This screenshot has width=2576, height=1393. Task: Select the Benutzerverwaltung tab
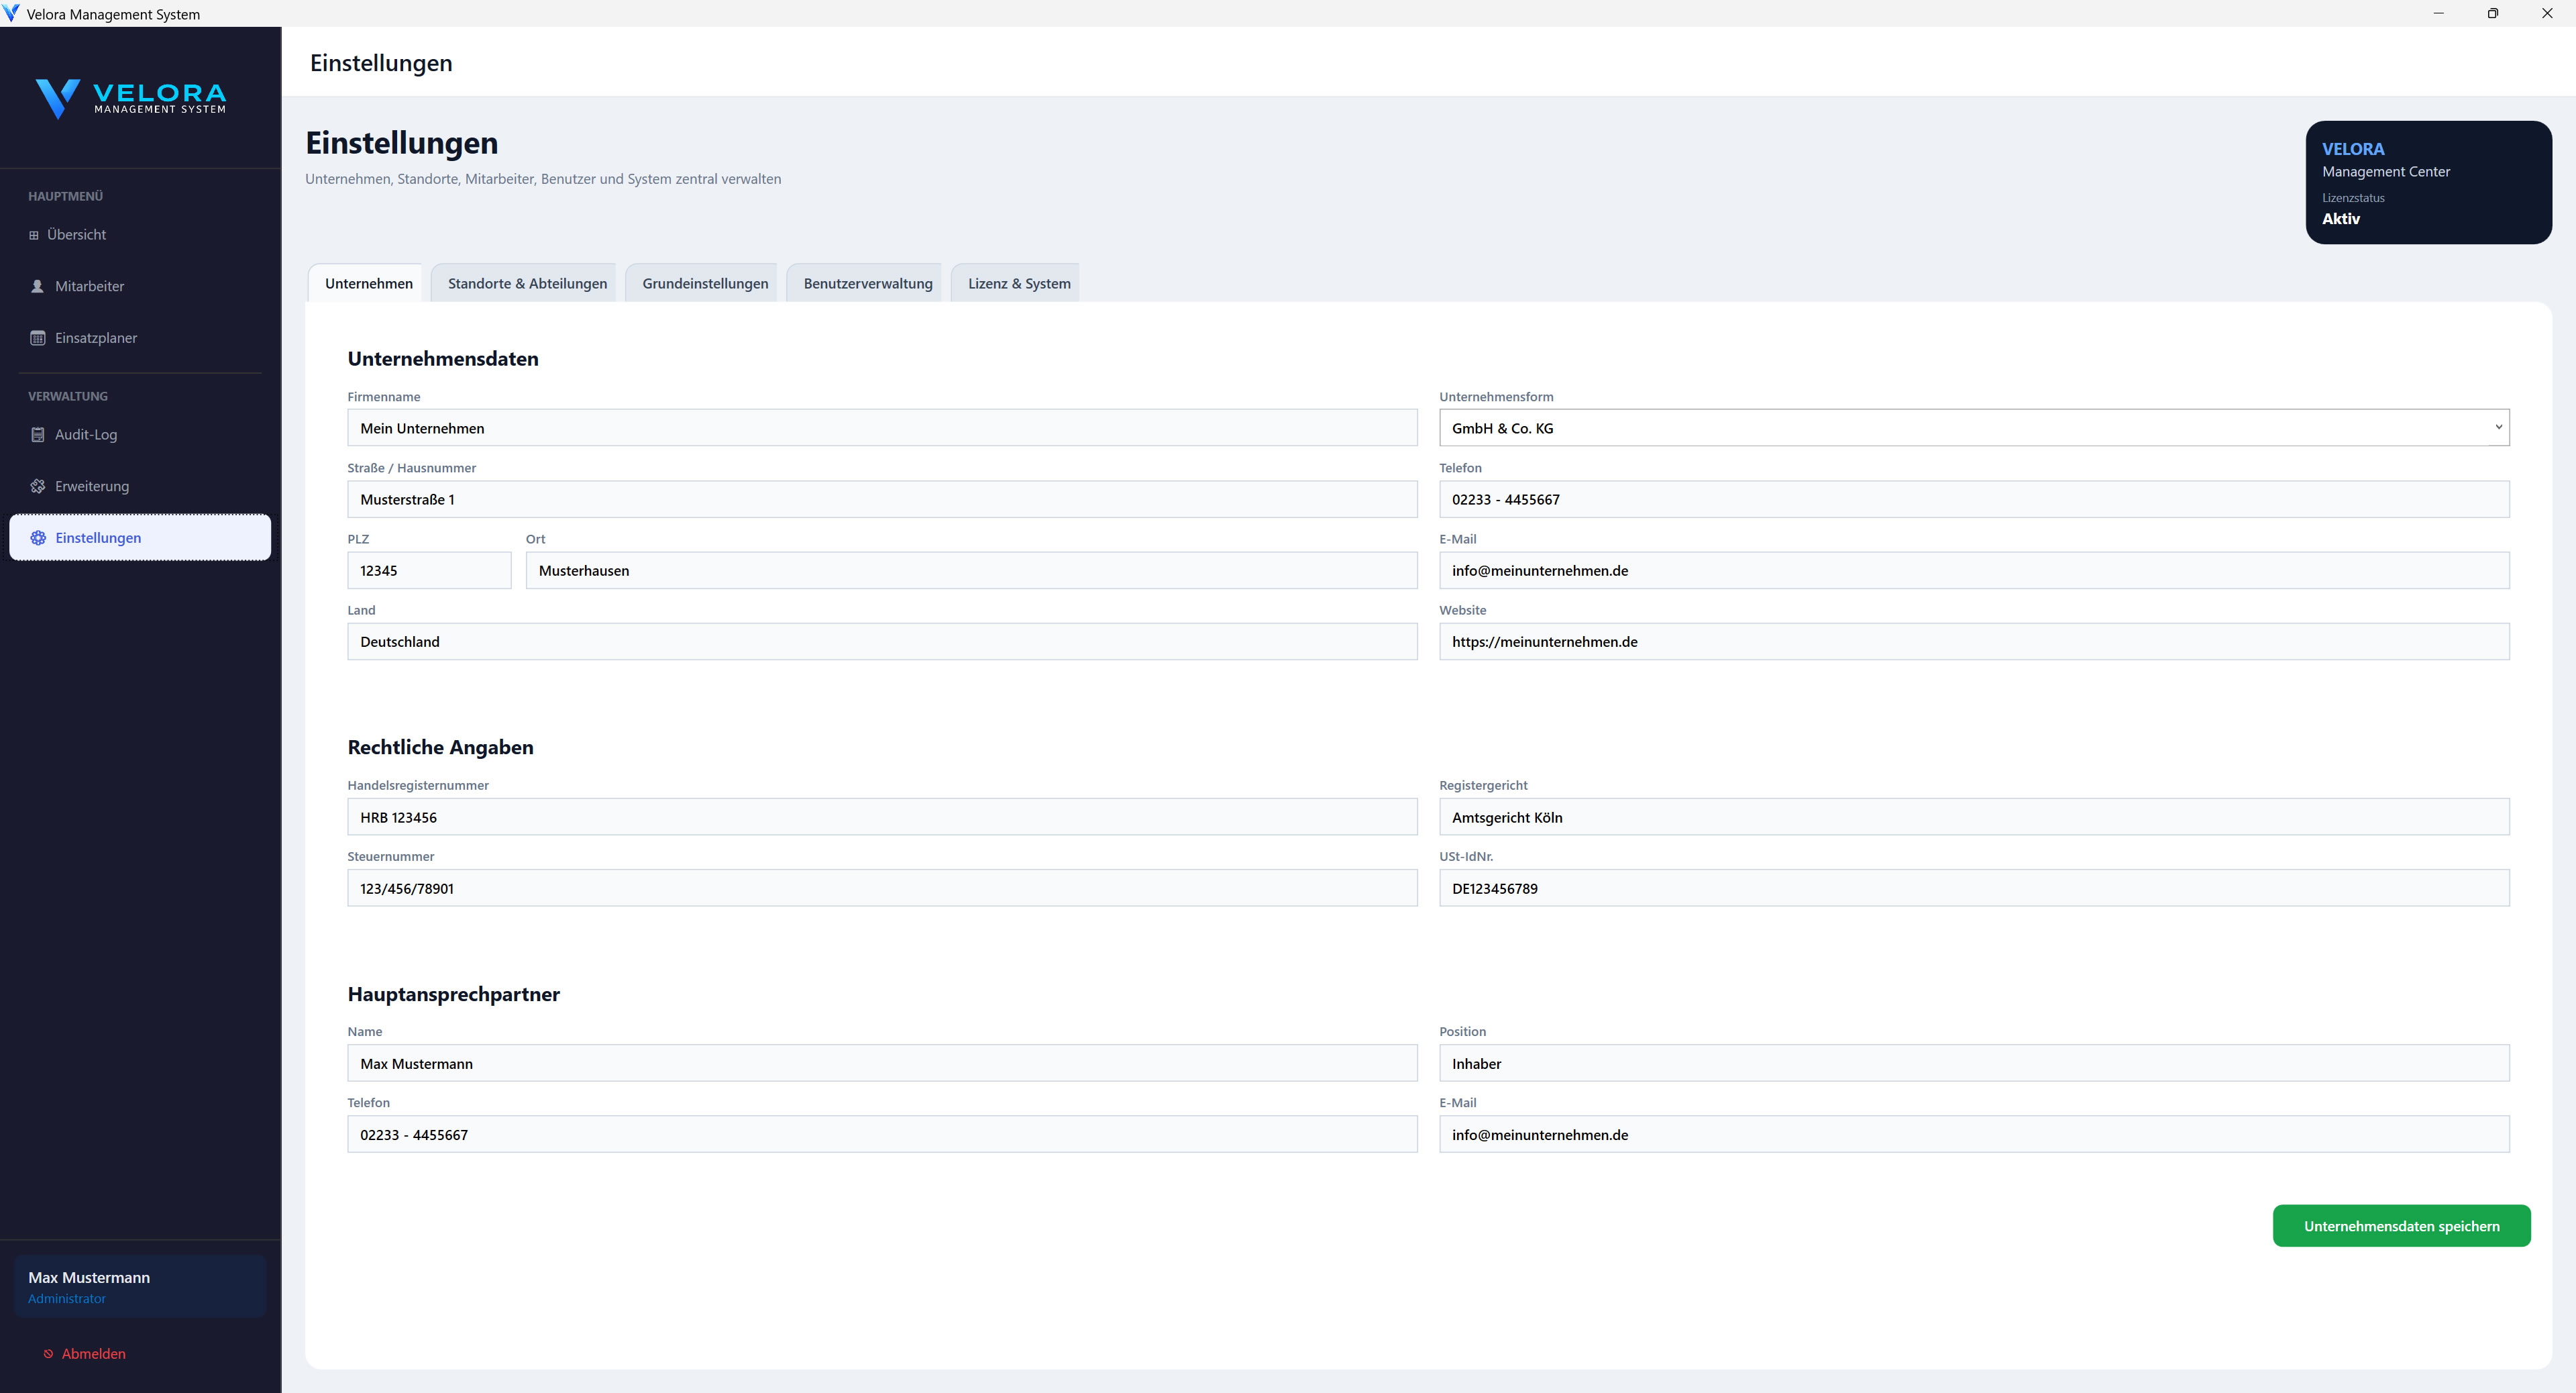(x=867, y=284)
